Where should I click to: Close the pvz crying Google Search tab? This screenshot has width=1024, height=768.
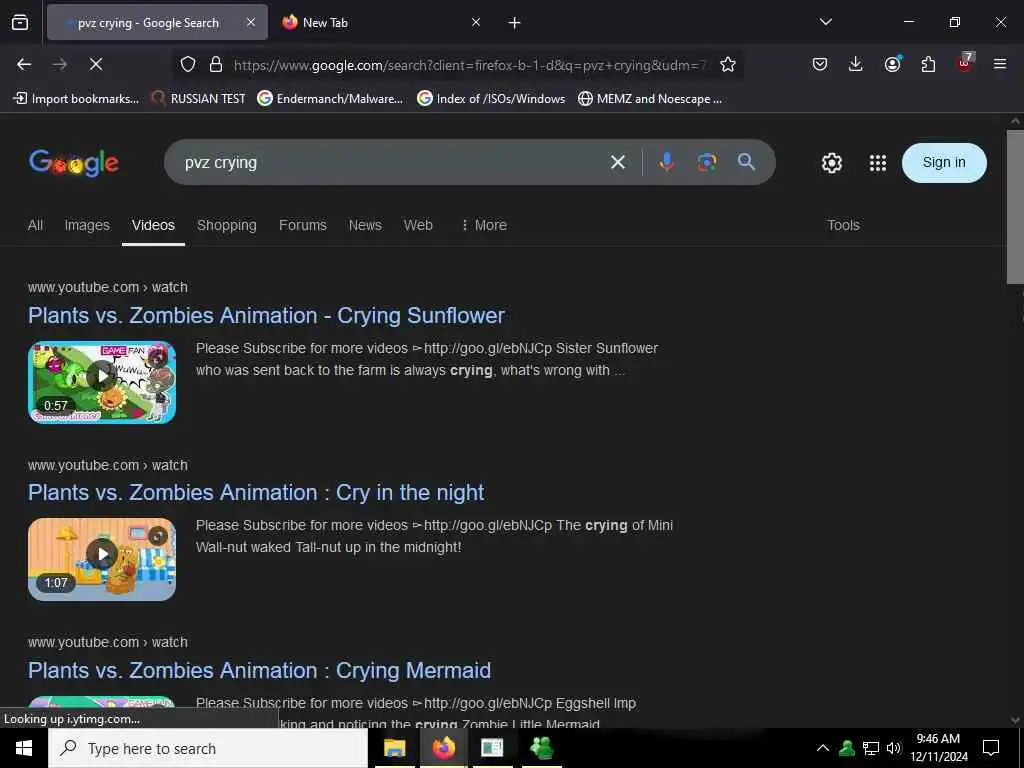click(x=251, y=22)
